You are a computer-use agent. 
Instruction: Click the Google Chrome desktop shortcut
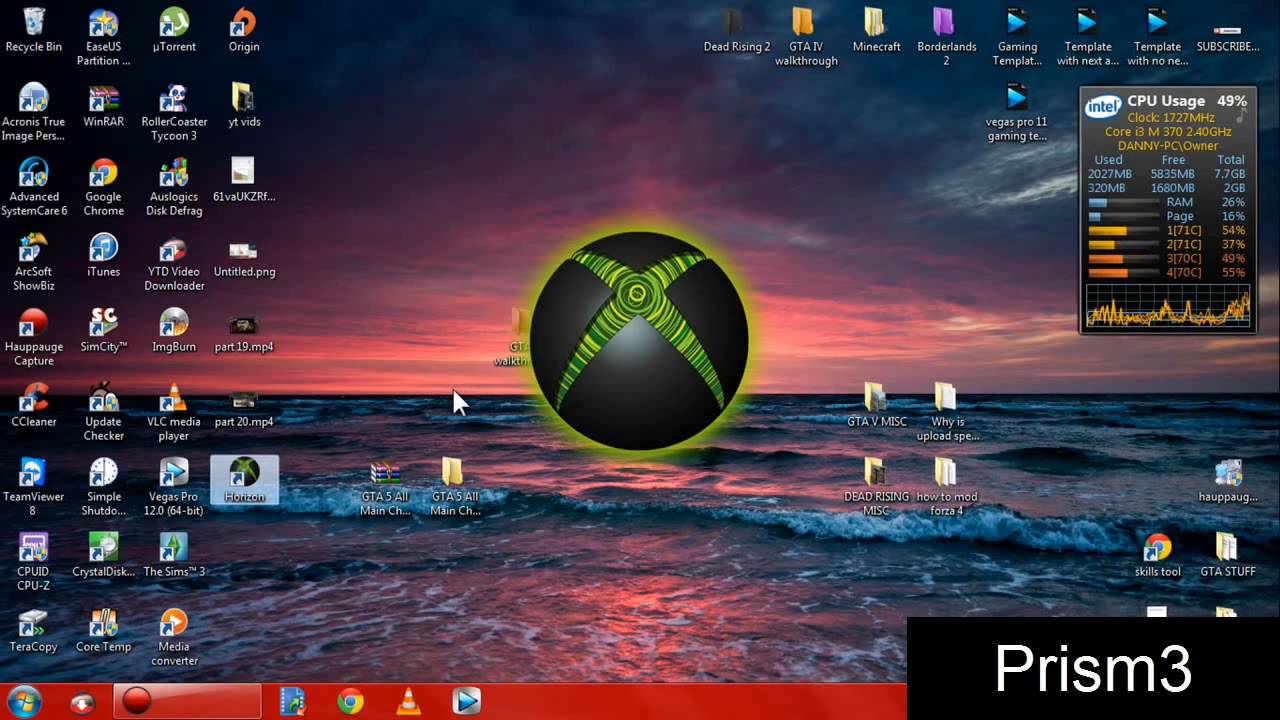pyautogui.click(x=103, y=187)
